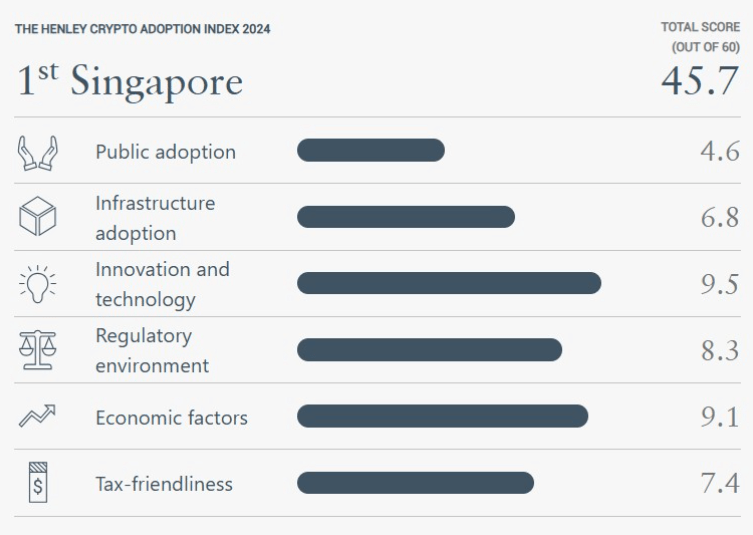
Task: Click the 9.5 innovation score value
Action: point(719,284)
